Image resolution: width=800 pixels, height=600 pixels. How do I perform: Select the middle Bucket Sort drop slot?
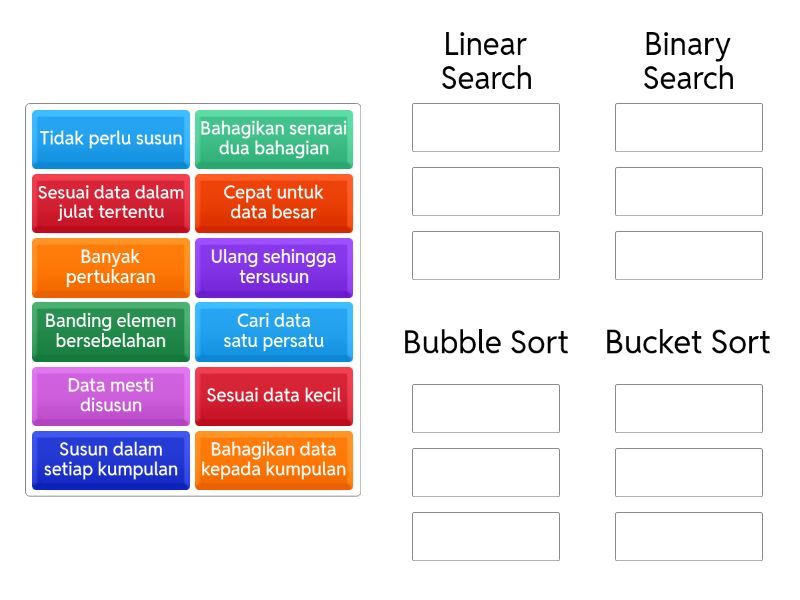pos(689,473)
